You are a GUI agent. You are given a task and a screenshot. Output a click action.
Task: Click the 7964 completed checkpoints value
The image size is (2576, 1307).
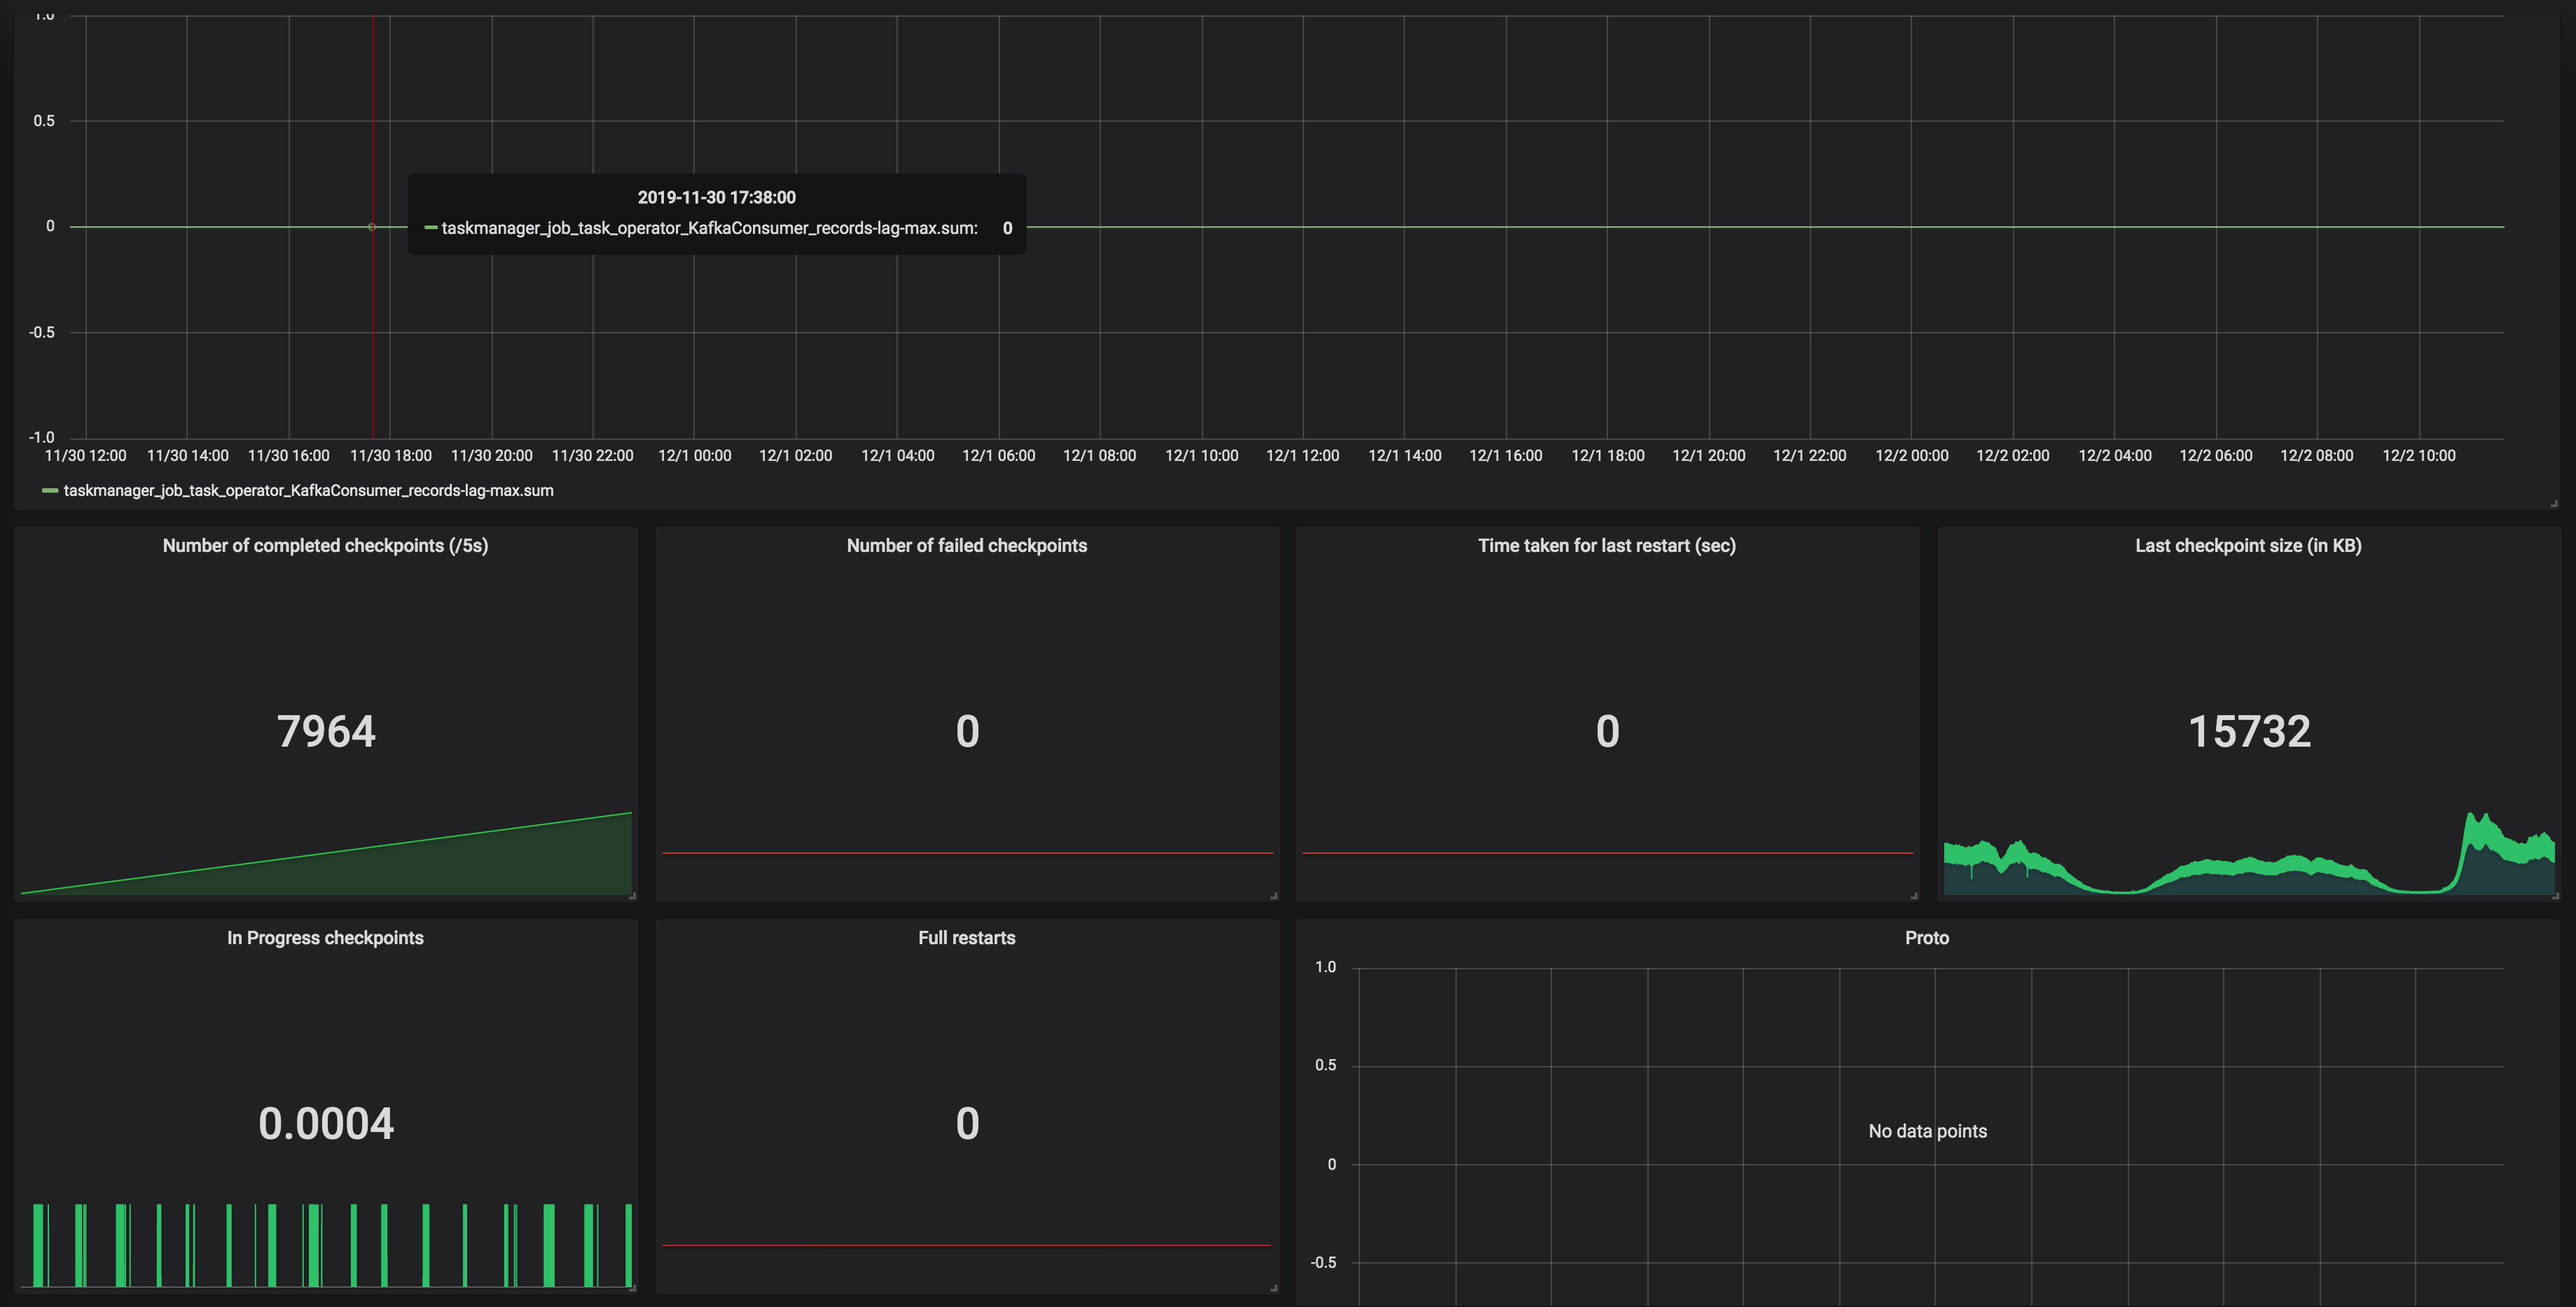pyautogui.click(x=326, y=732)
